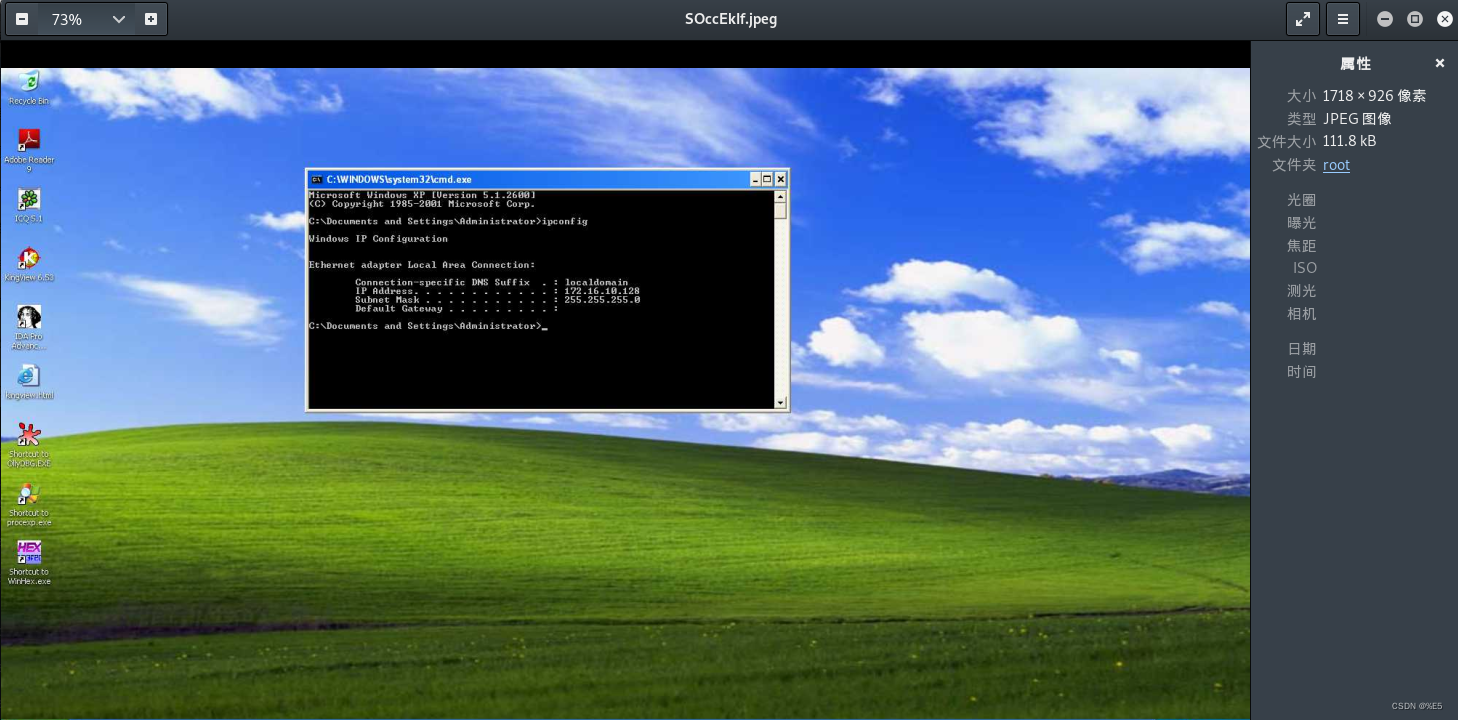Close the 属性 properties sidebar
Image resolution: width=1458 pixels, height=720 pixels.
[x=1440, y=63]
